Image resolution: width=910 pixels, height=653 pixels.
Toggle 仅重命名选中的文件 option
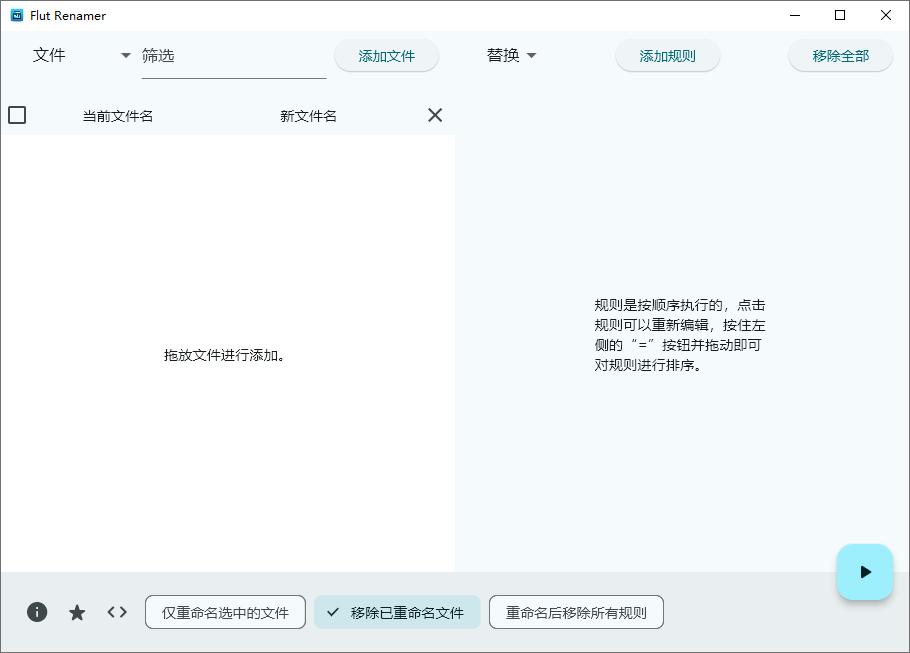(x=225, y=612)
